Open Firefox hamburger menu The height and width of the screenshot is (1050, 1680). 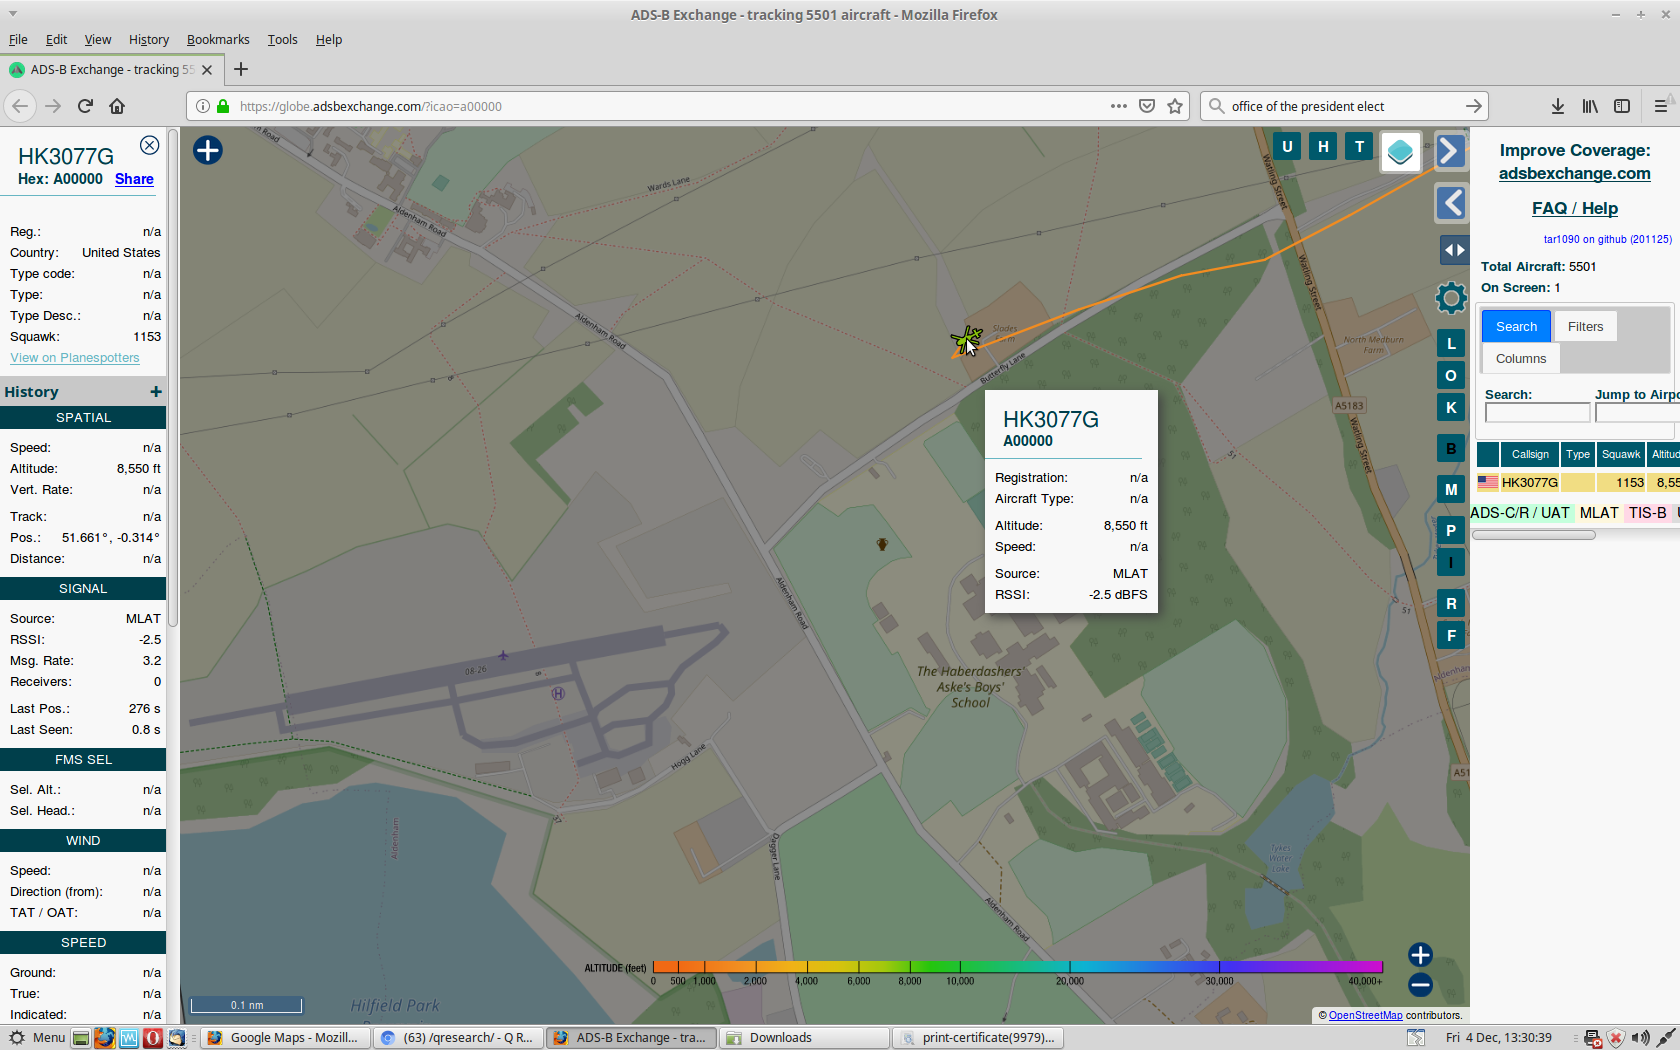pyautogui.click(x=1661, y=106)
